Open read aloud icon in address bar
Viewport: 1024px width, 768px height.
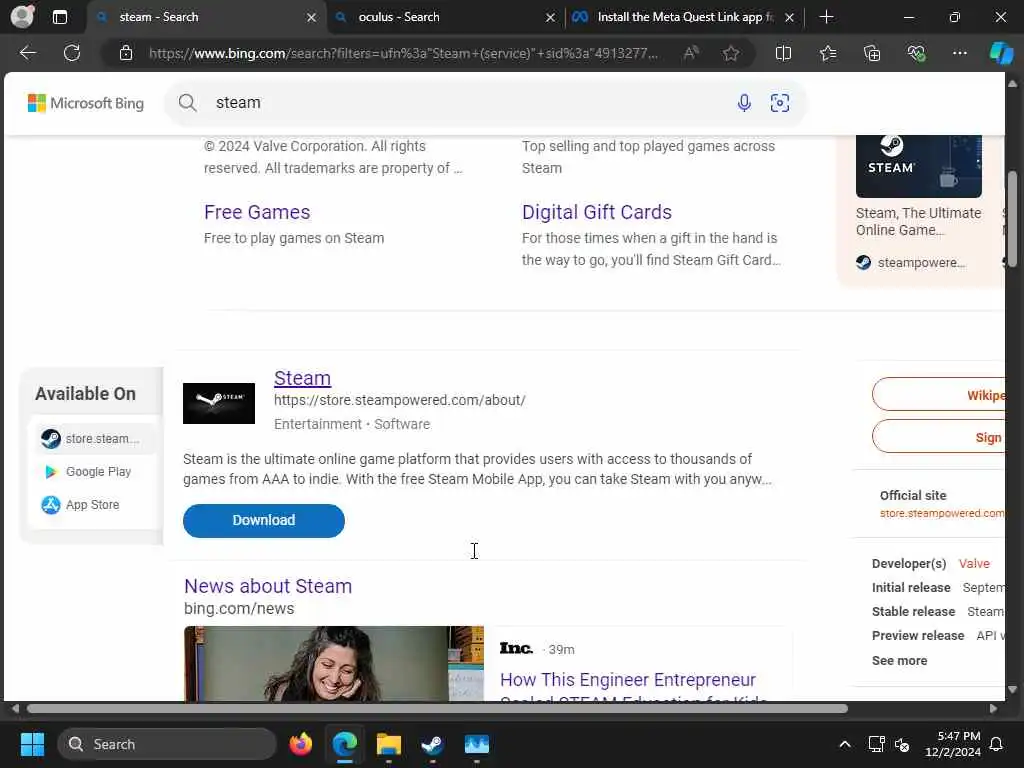(691, 53)
